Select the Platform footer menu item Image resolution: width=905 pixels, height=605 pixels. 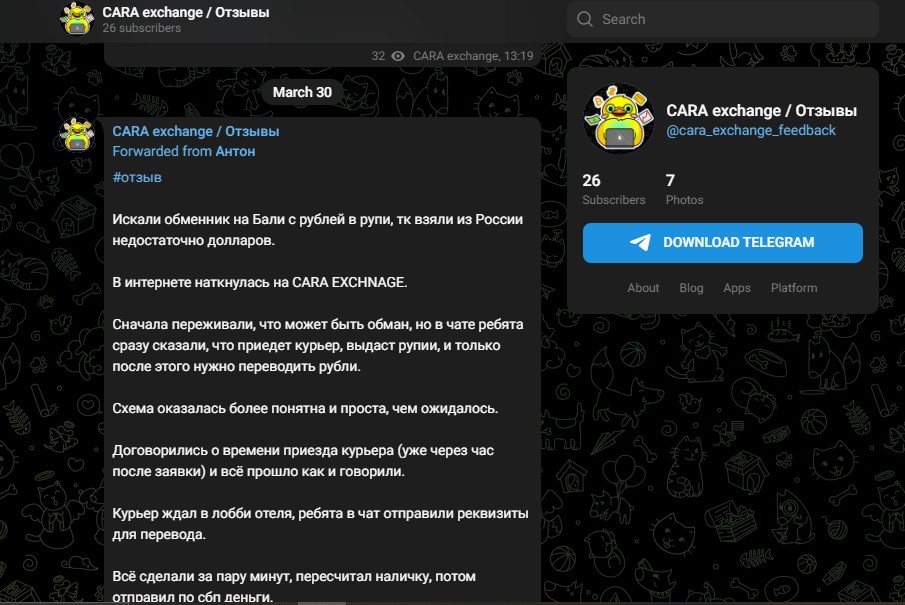point(793,288)
